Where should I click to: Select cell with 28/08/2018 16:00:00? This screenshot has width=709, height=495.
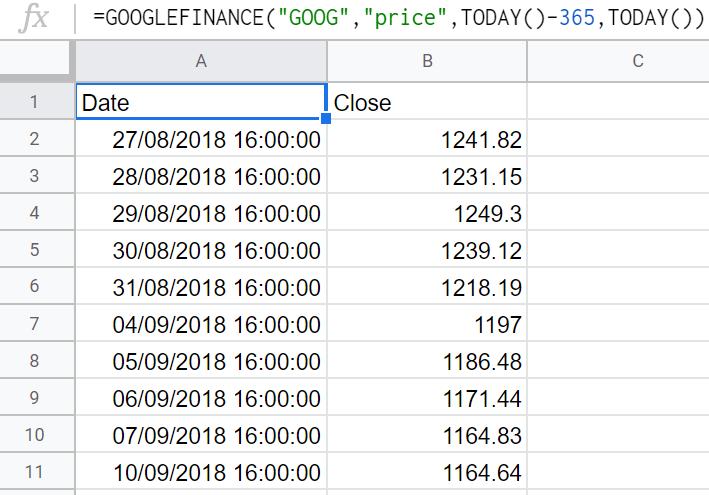tap(201, 176)
